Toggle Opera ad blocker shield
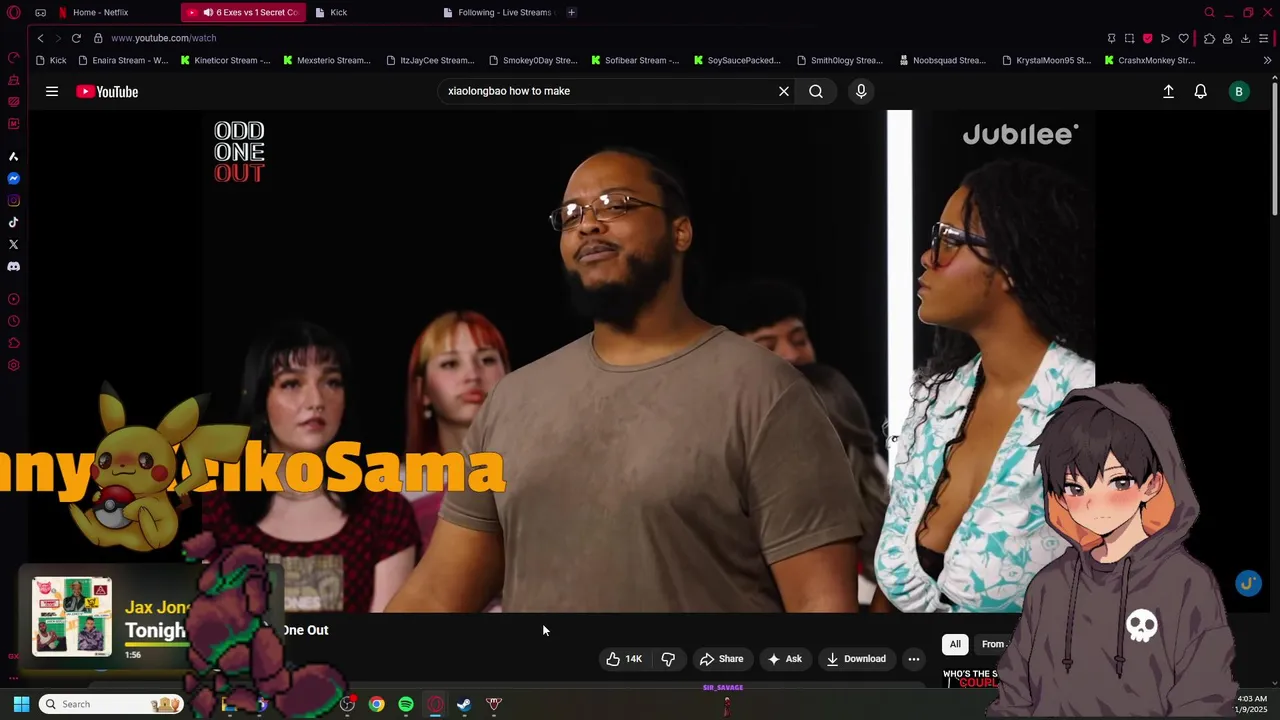This screenshot has width=1280, height=720. [x=1147, y=38]
